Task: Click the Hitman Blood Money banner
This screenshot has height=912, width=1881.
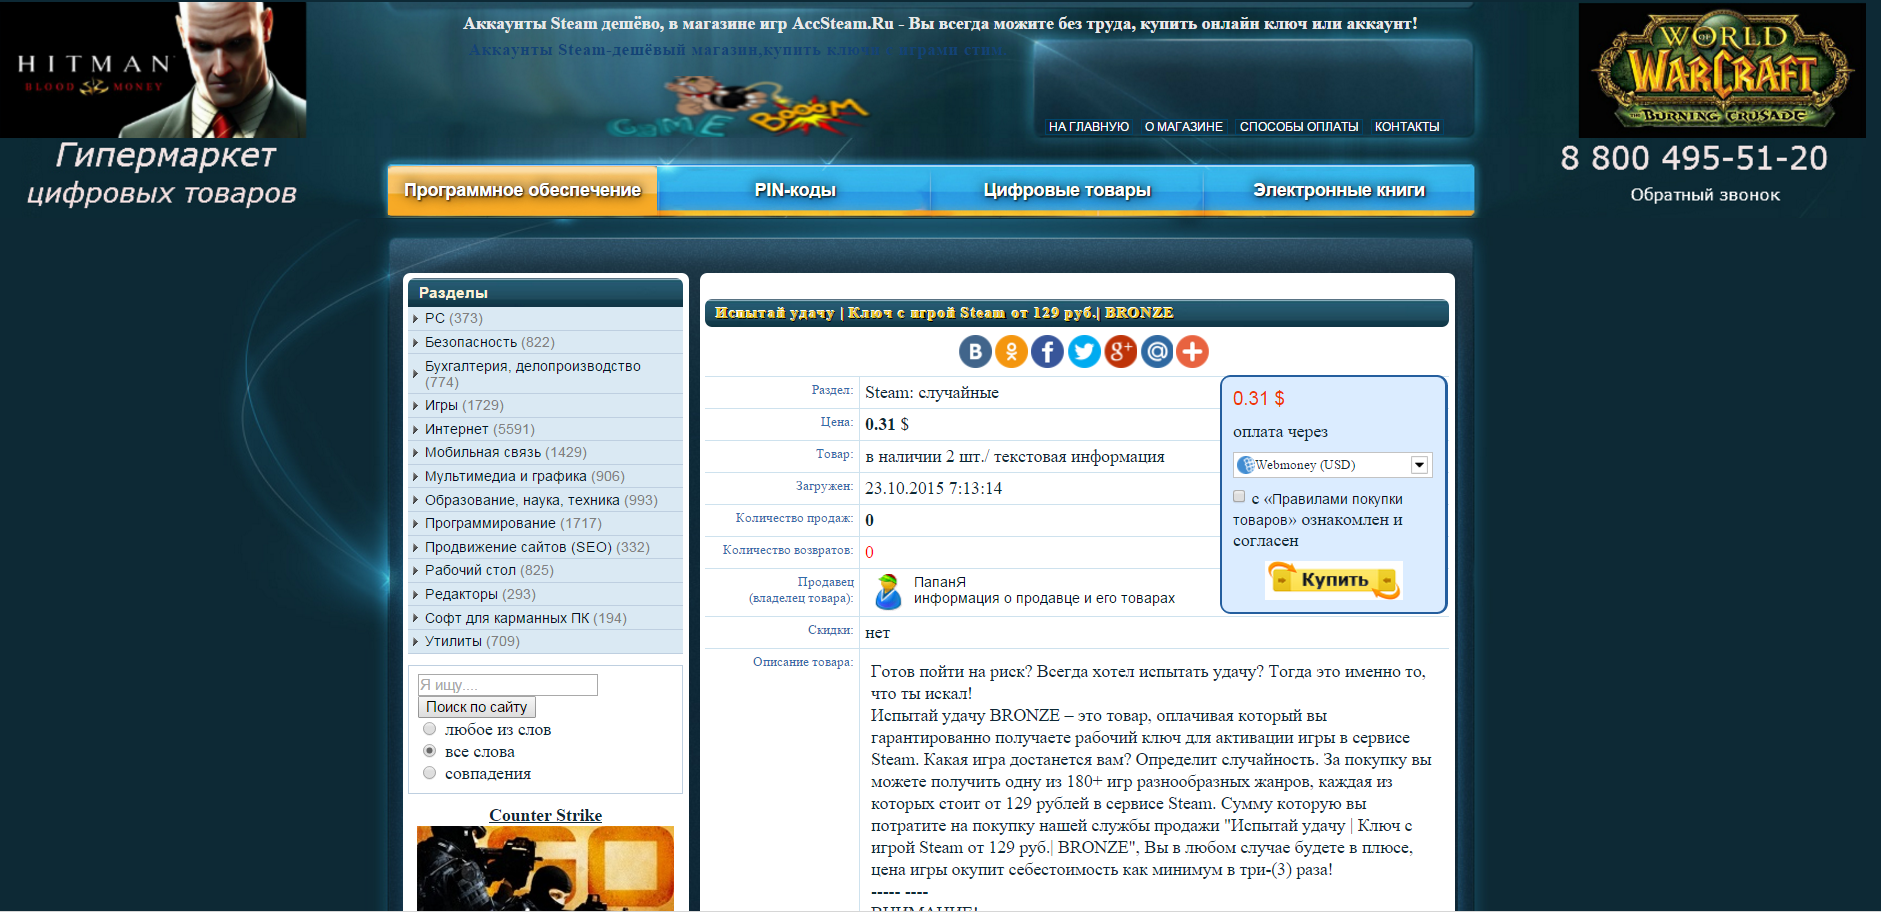Action: pos(153,69)
